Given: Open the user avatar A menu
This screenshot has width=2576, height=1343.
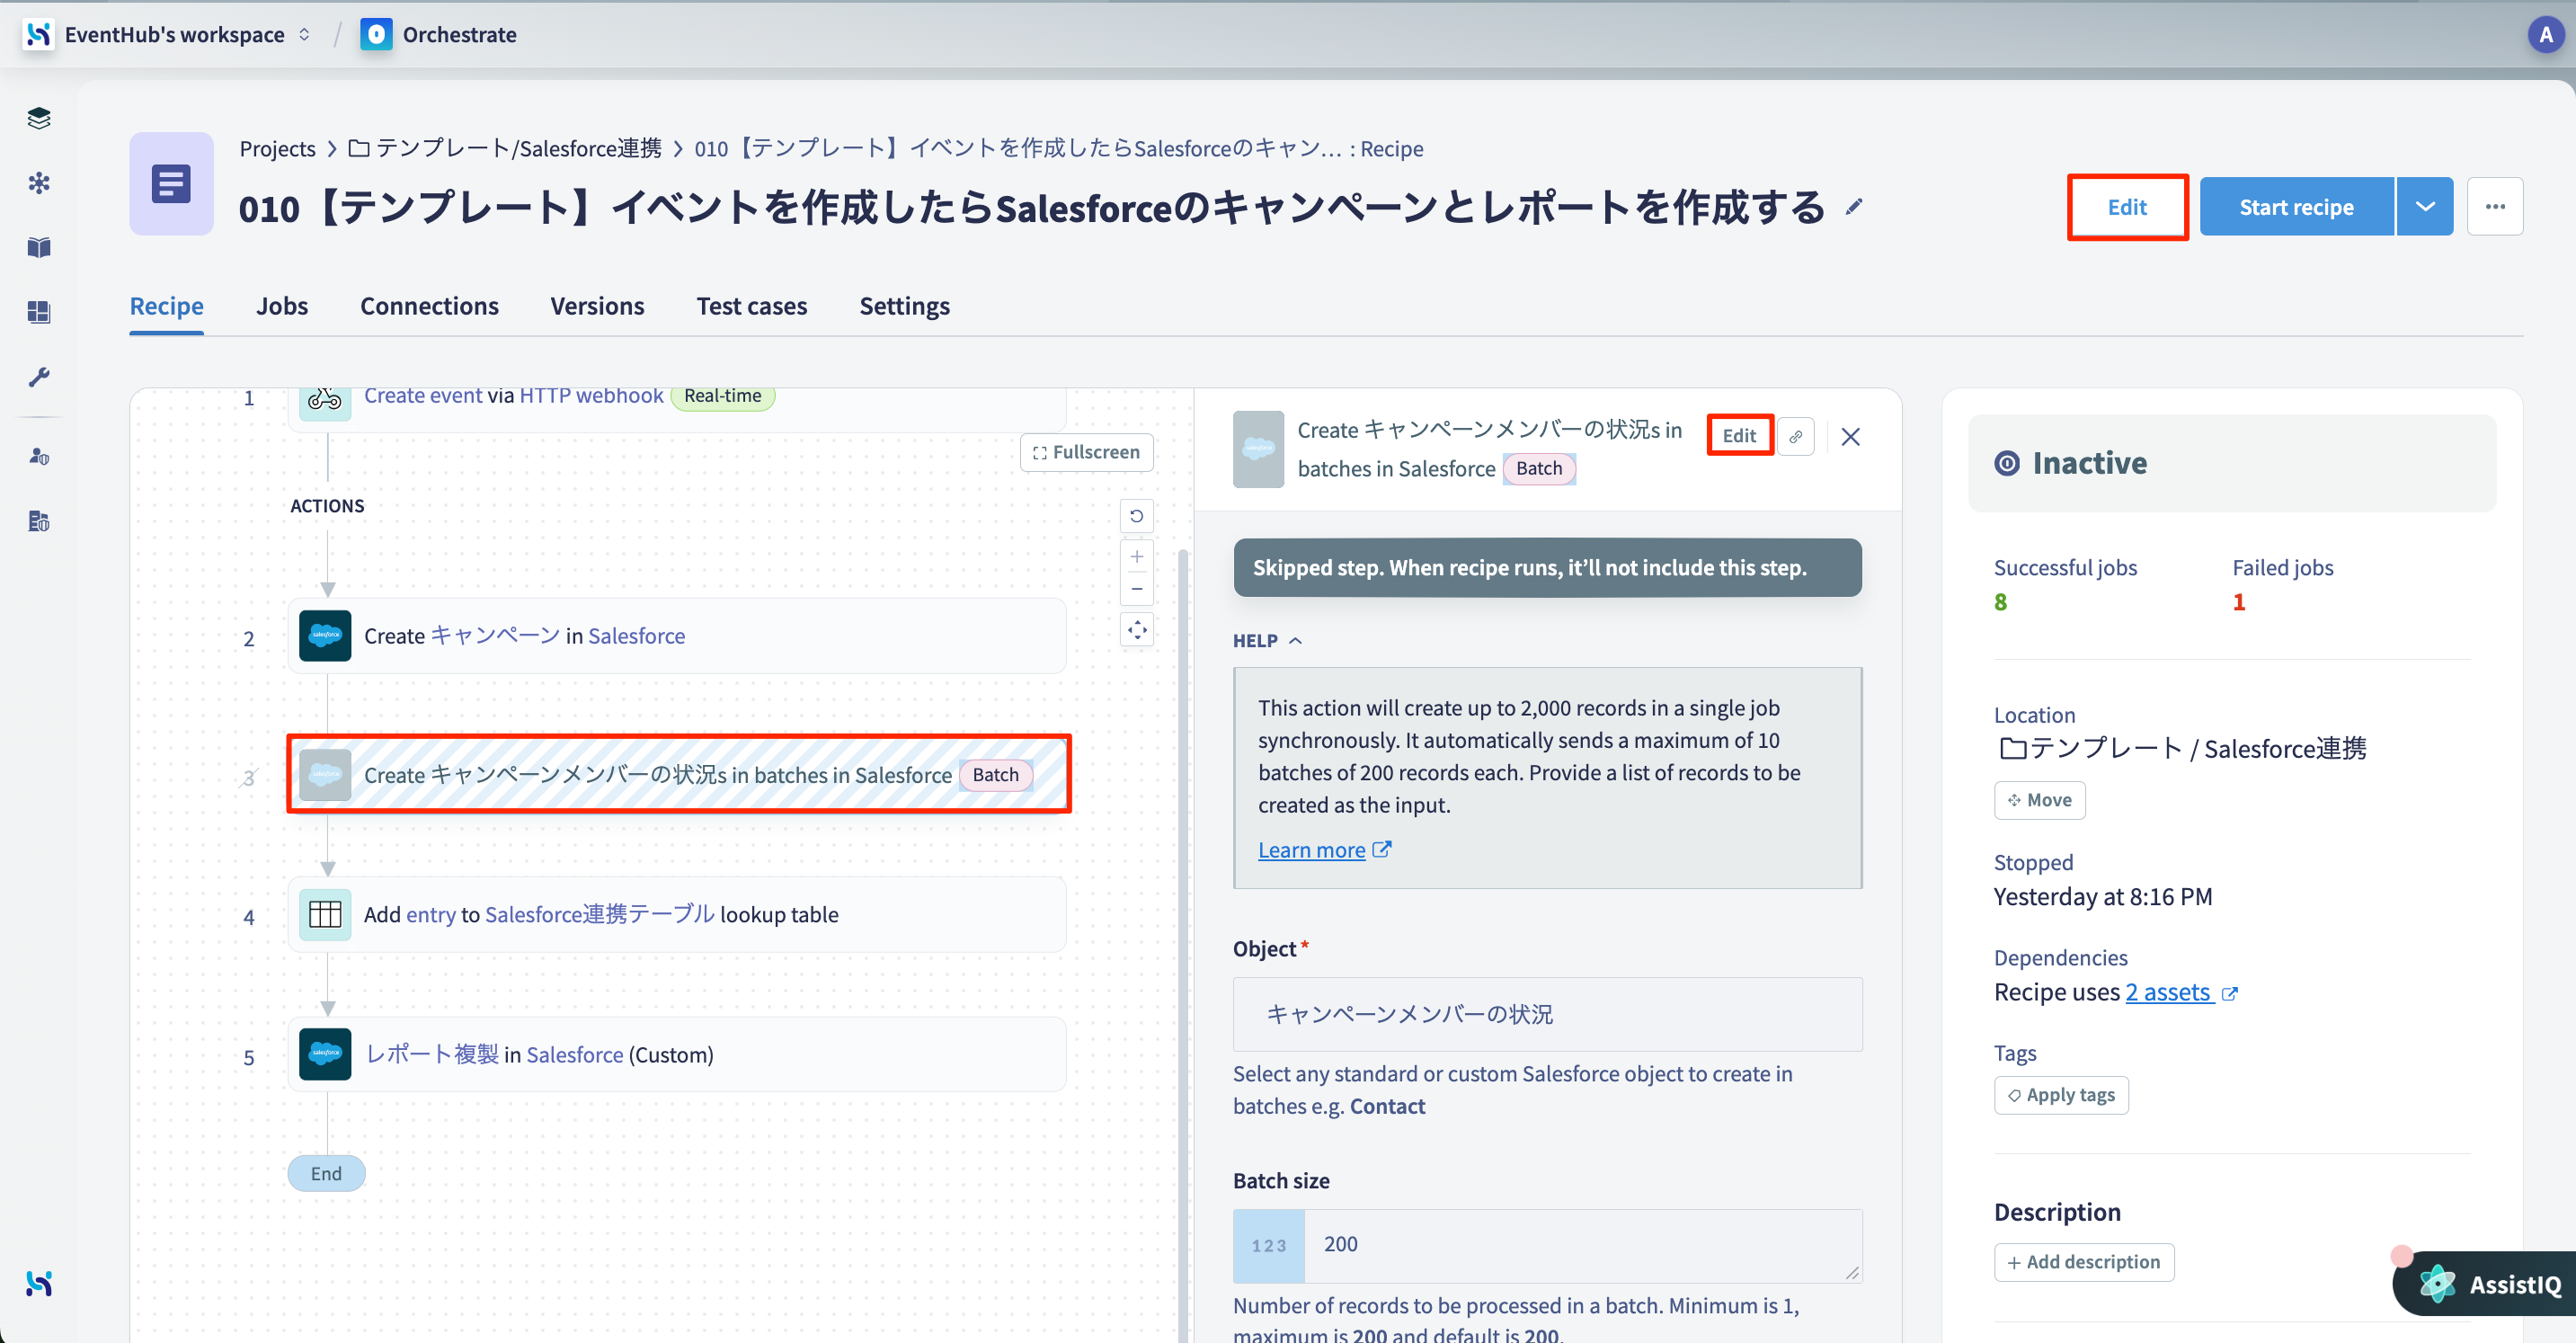Looking at the screenshot, I should [x=2545, y=35].
